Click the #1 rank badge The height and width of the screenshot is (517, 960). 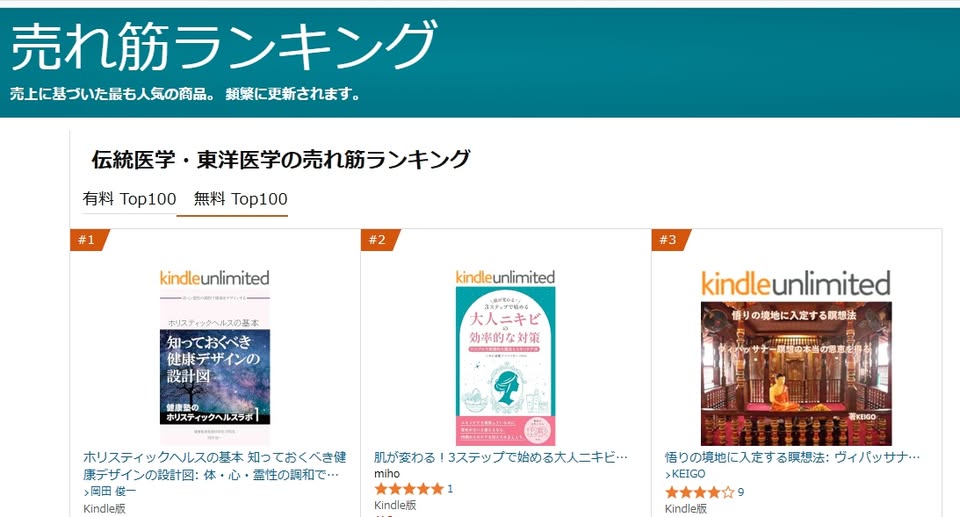click(x=89, y=240)
